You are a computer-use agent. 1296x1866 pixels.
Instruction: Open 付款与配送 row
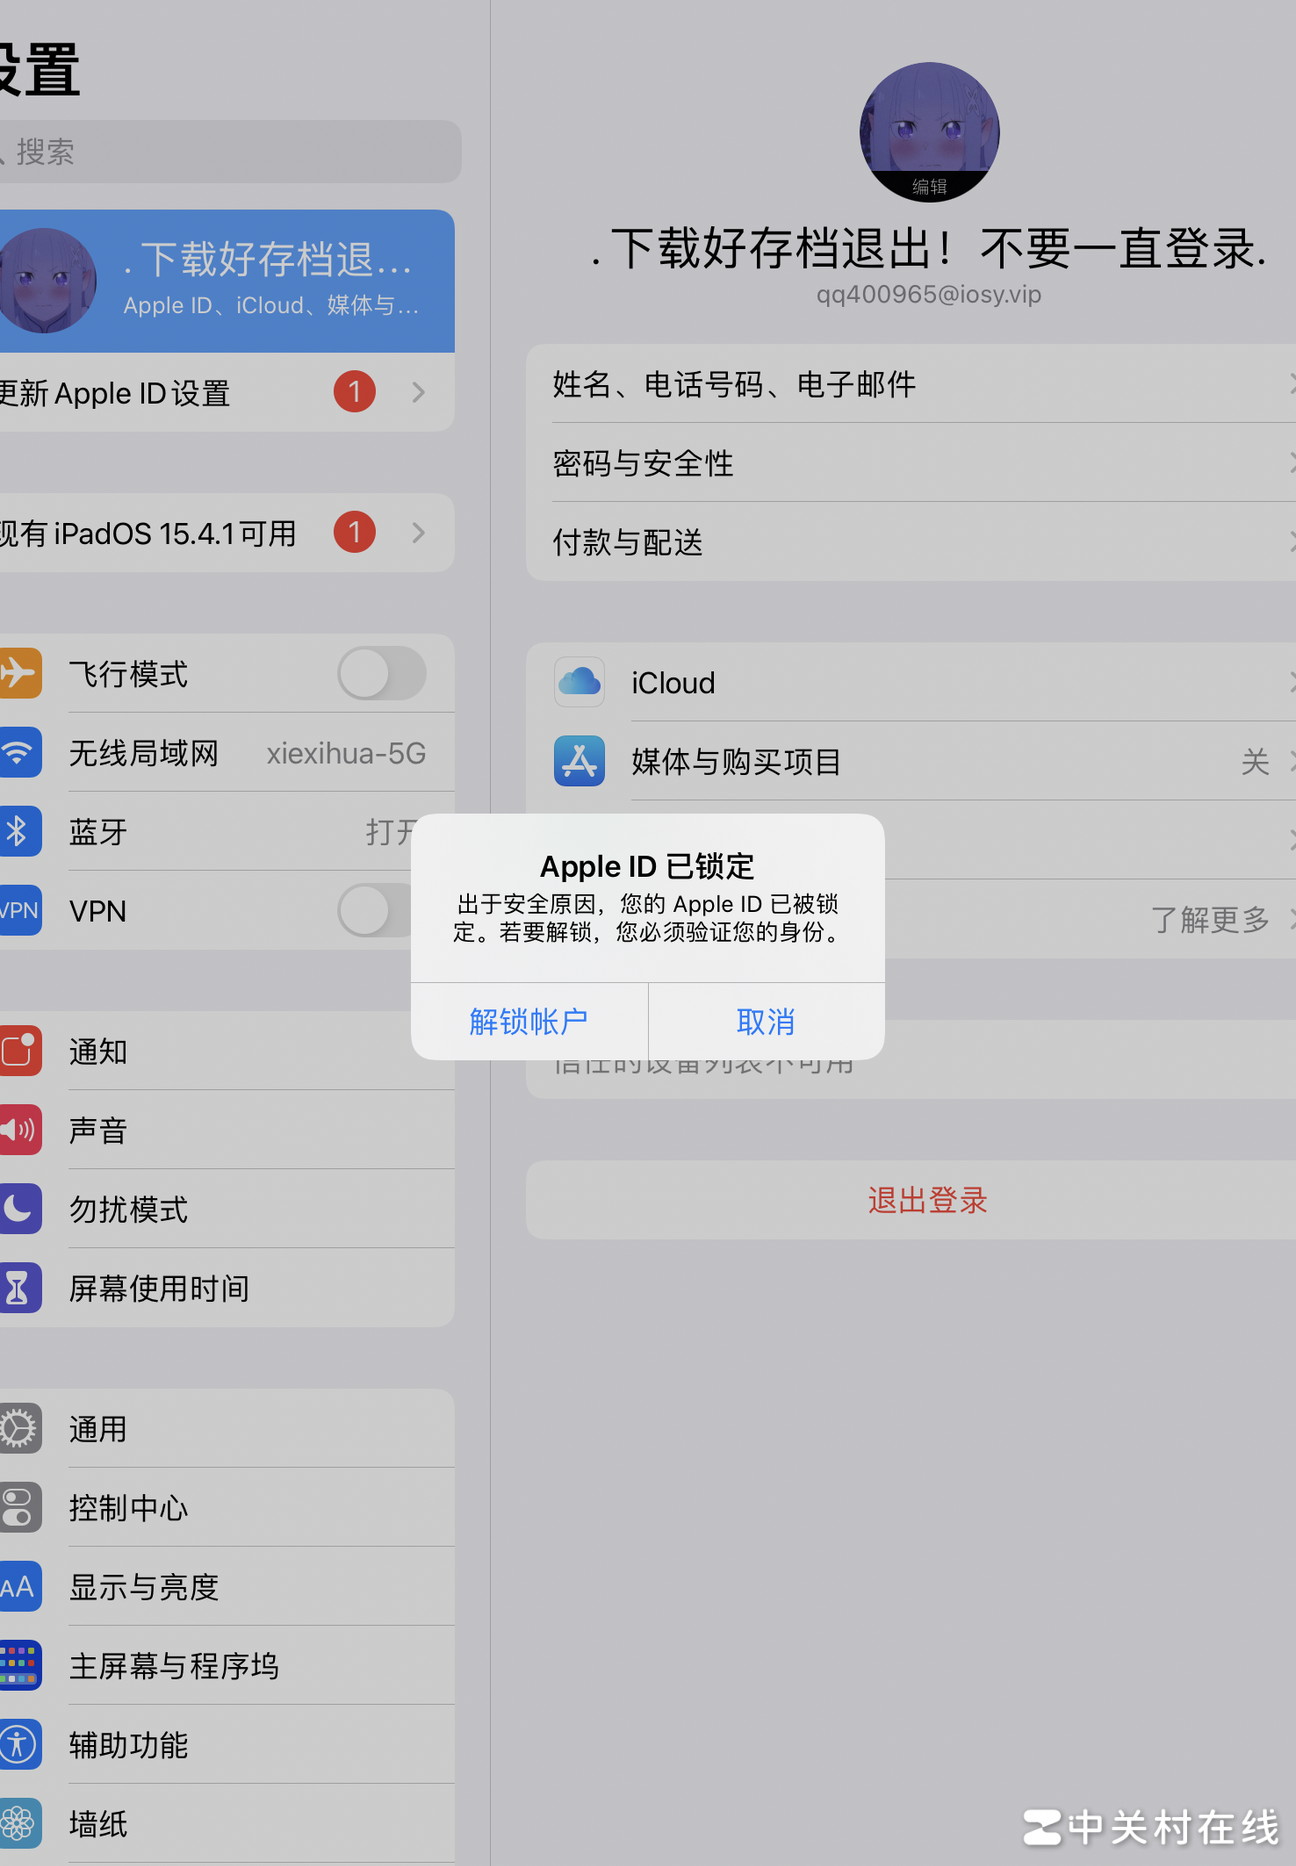click(911, 541)
